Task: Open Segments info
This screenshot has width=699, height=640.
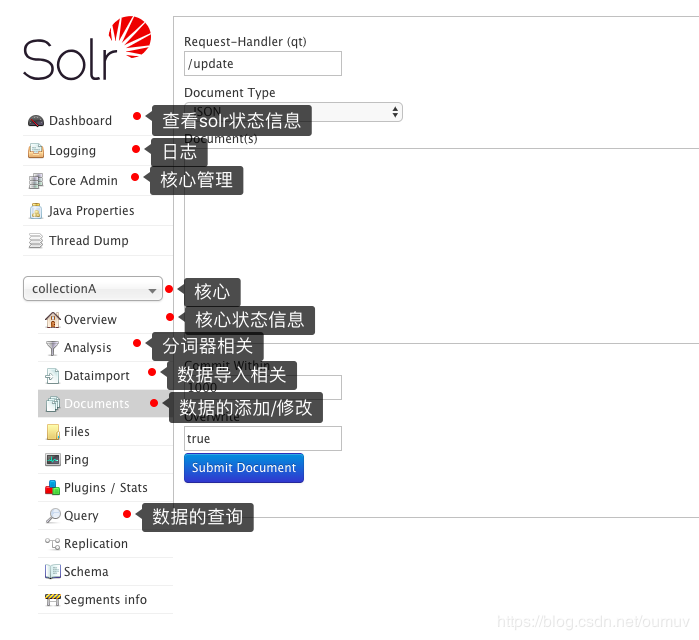Action: click(x=105, y=600)
